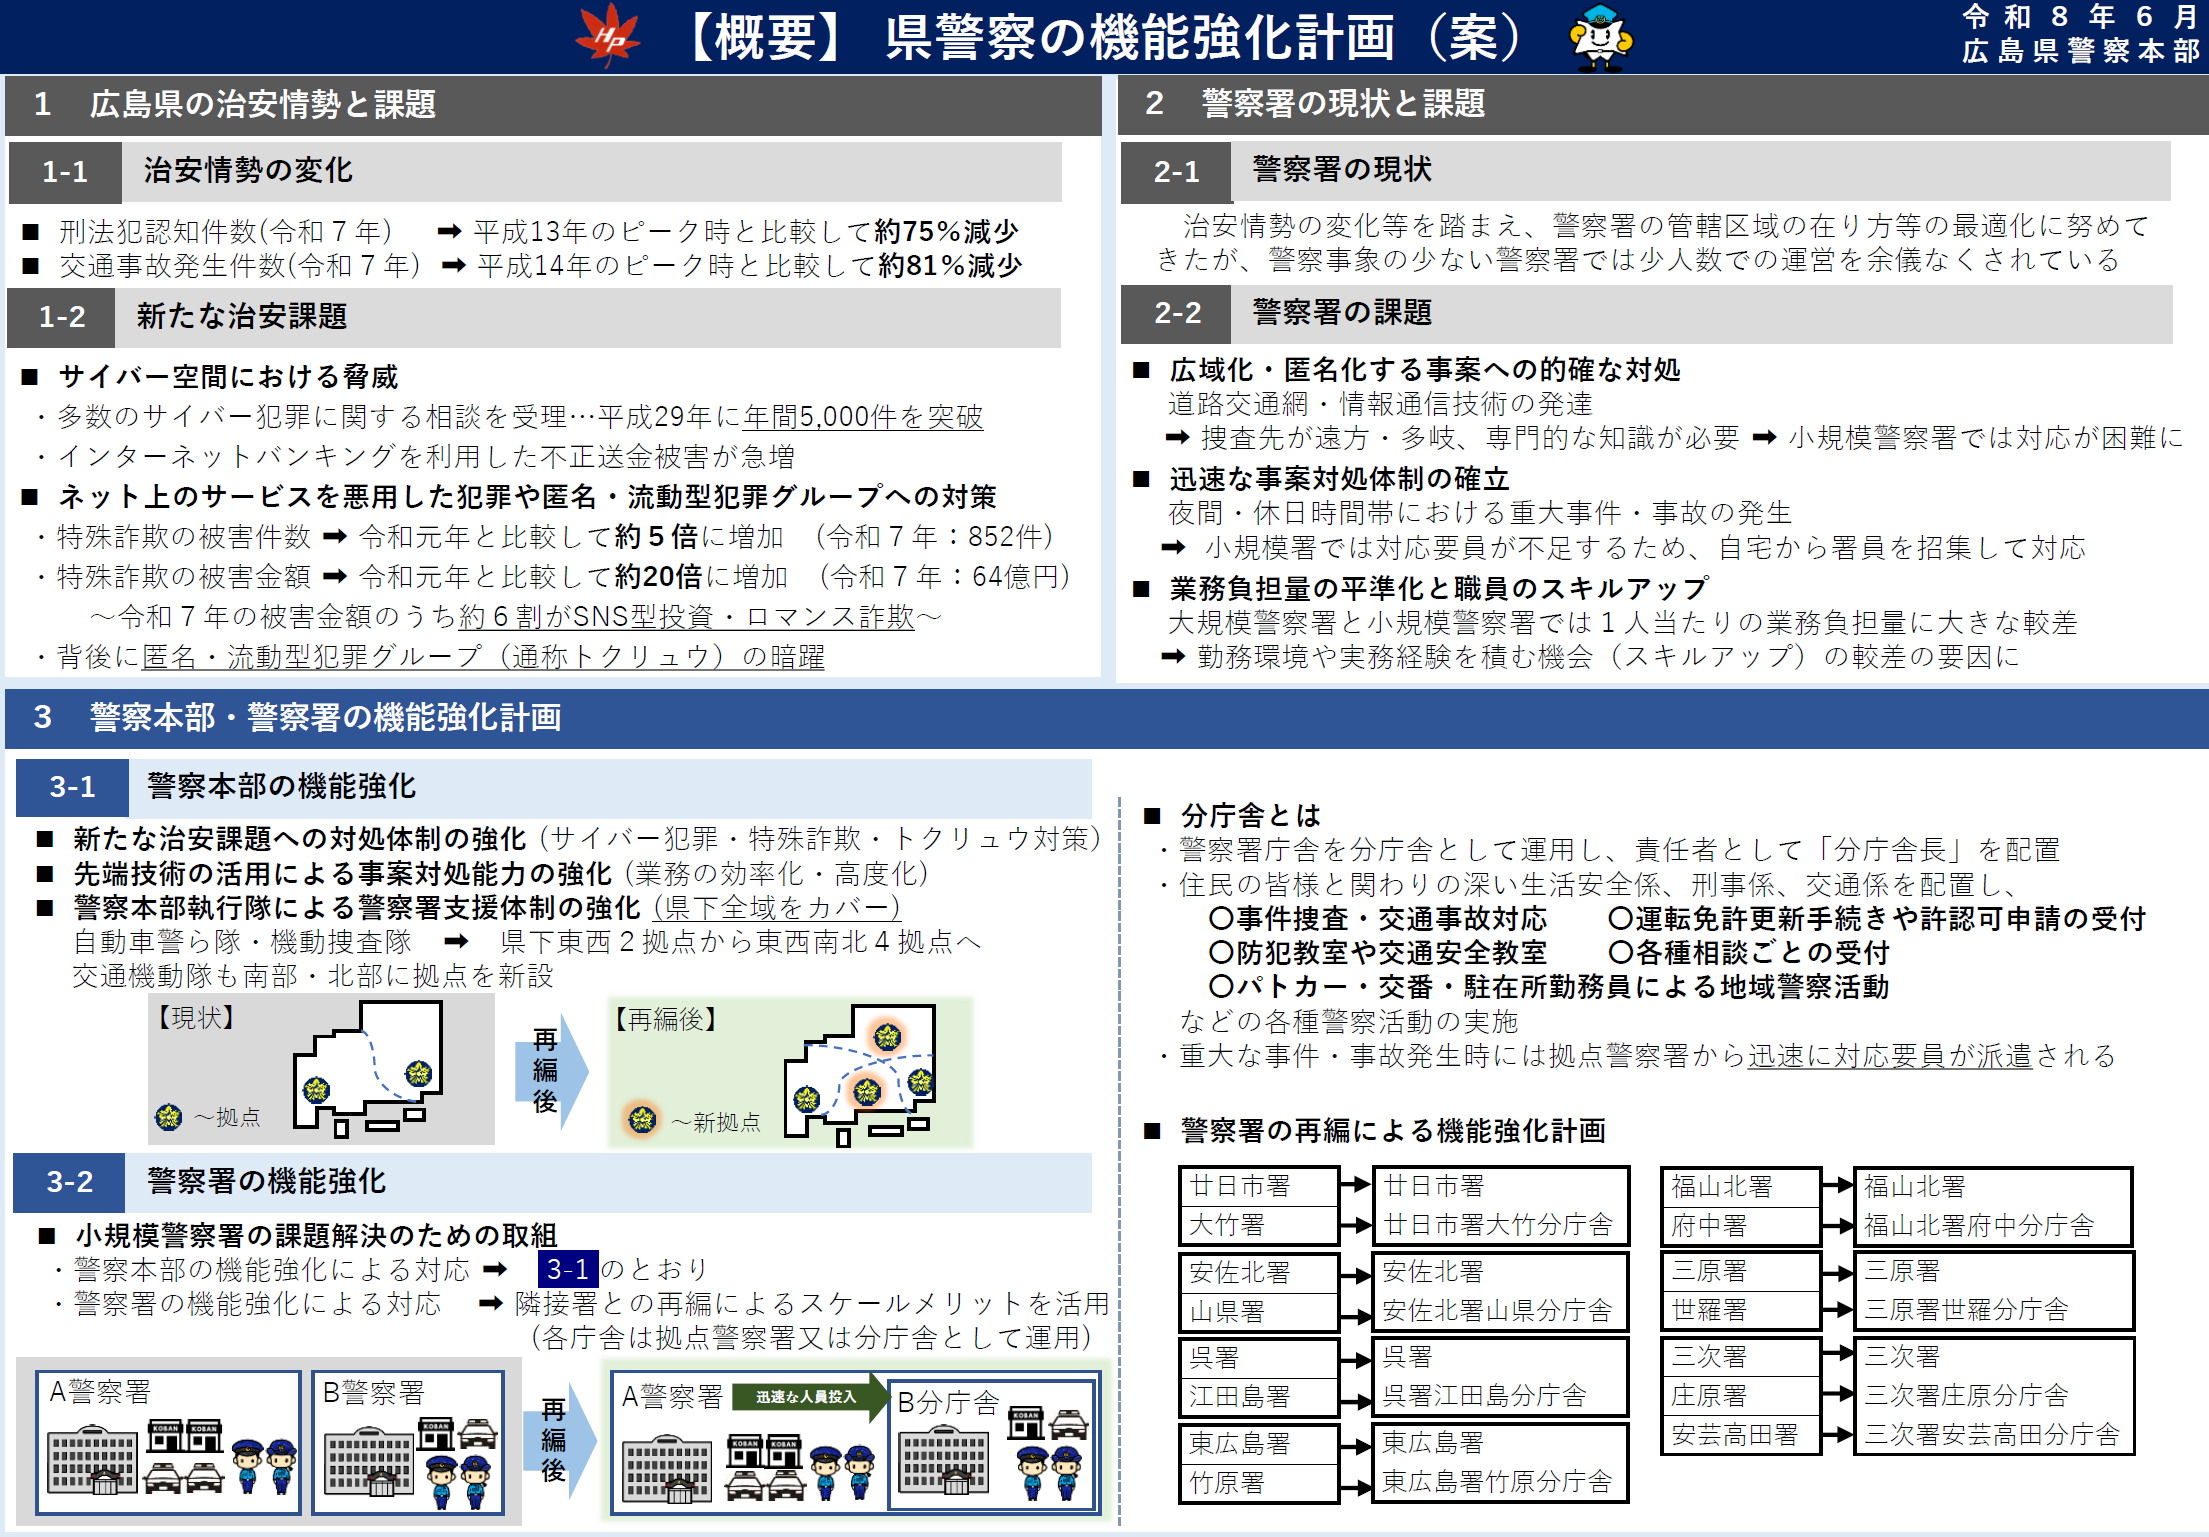Click the 三次署安芸高田分庁舎 cell
This screenshot has width=2209, height=1537.
tap(1994, 1435)
